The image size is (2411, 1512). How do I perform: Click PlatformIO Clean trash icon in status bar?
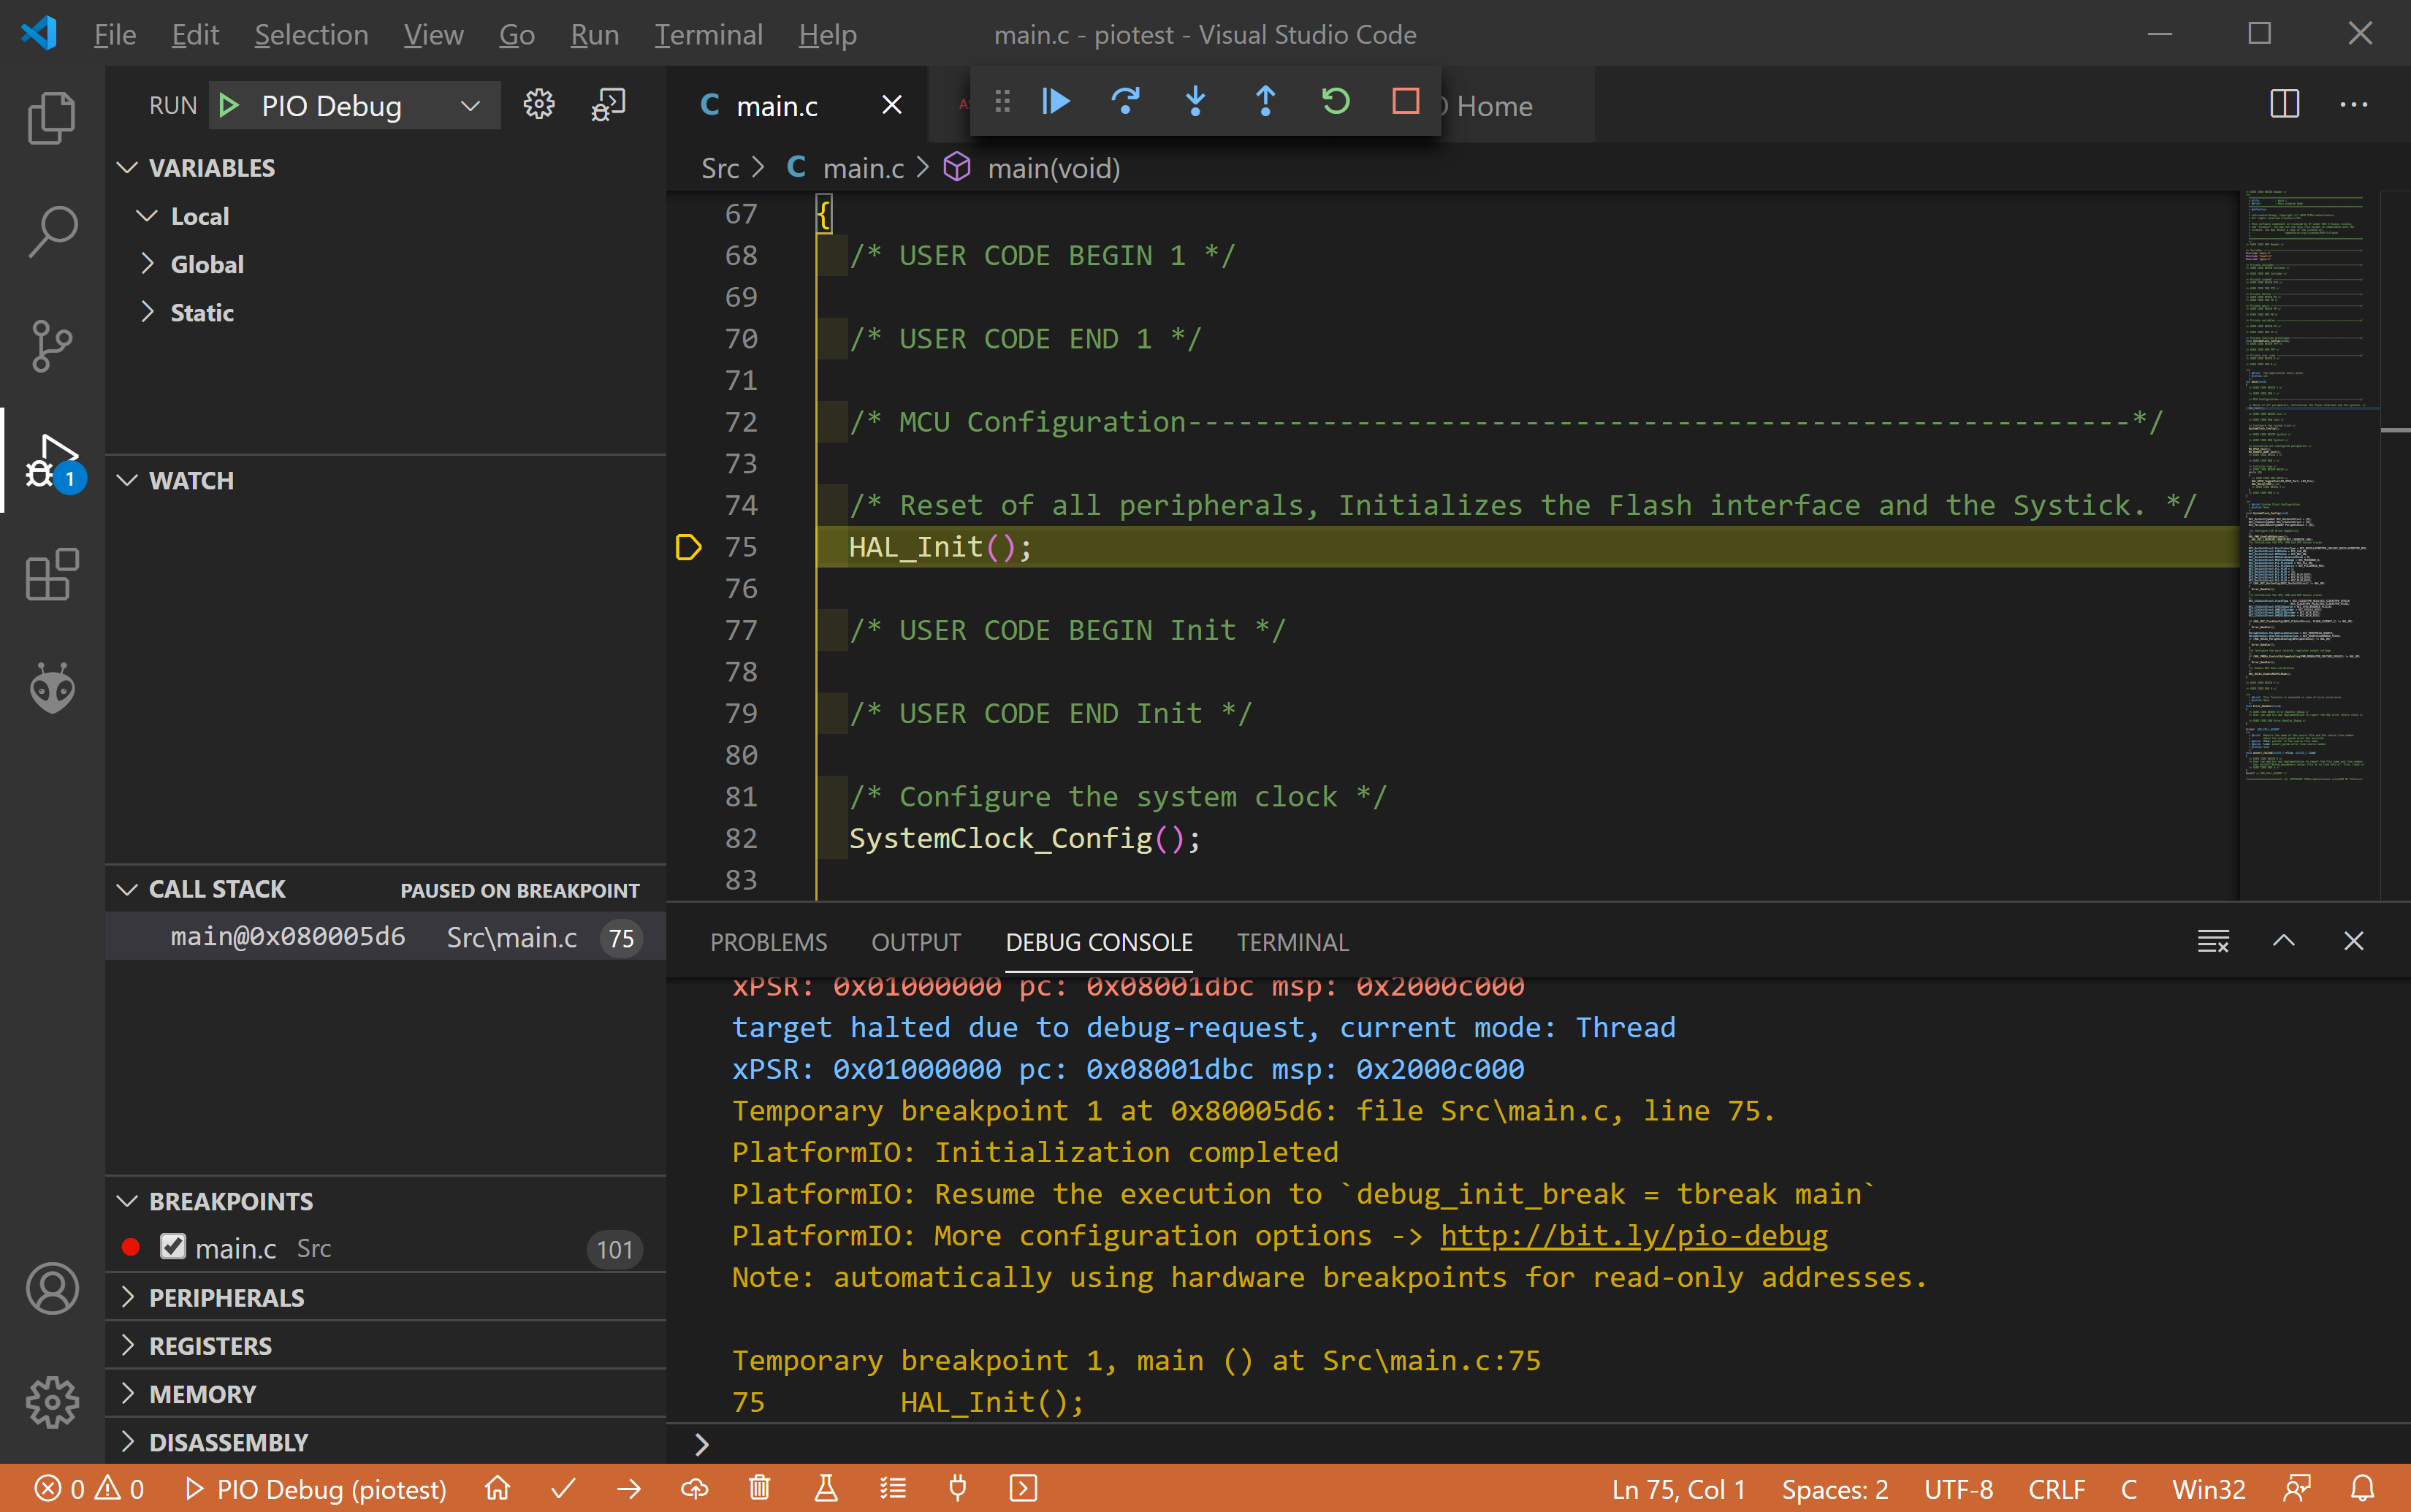(x=760, y=1488)
